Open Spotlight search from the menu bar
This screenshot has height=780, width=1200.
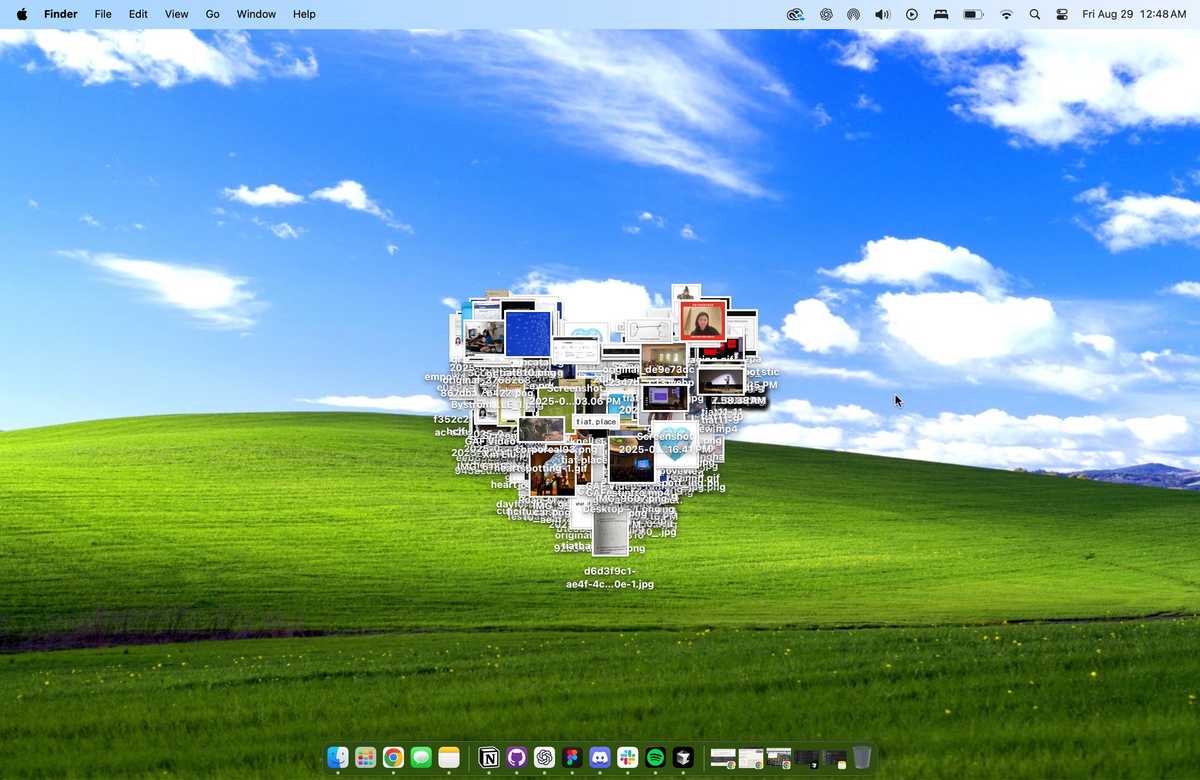pos(1035,14)
